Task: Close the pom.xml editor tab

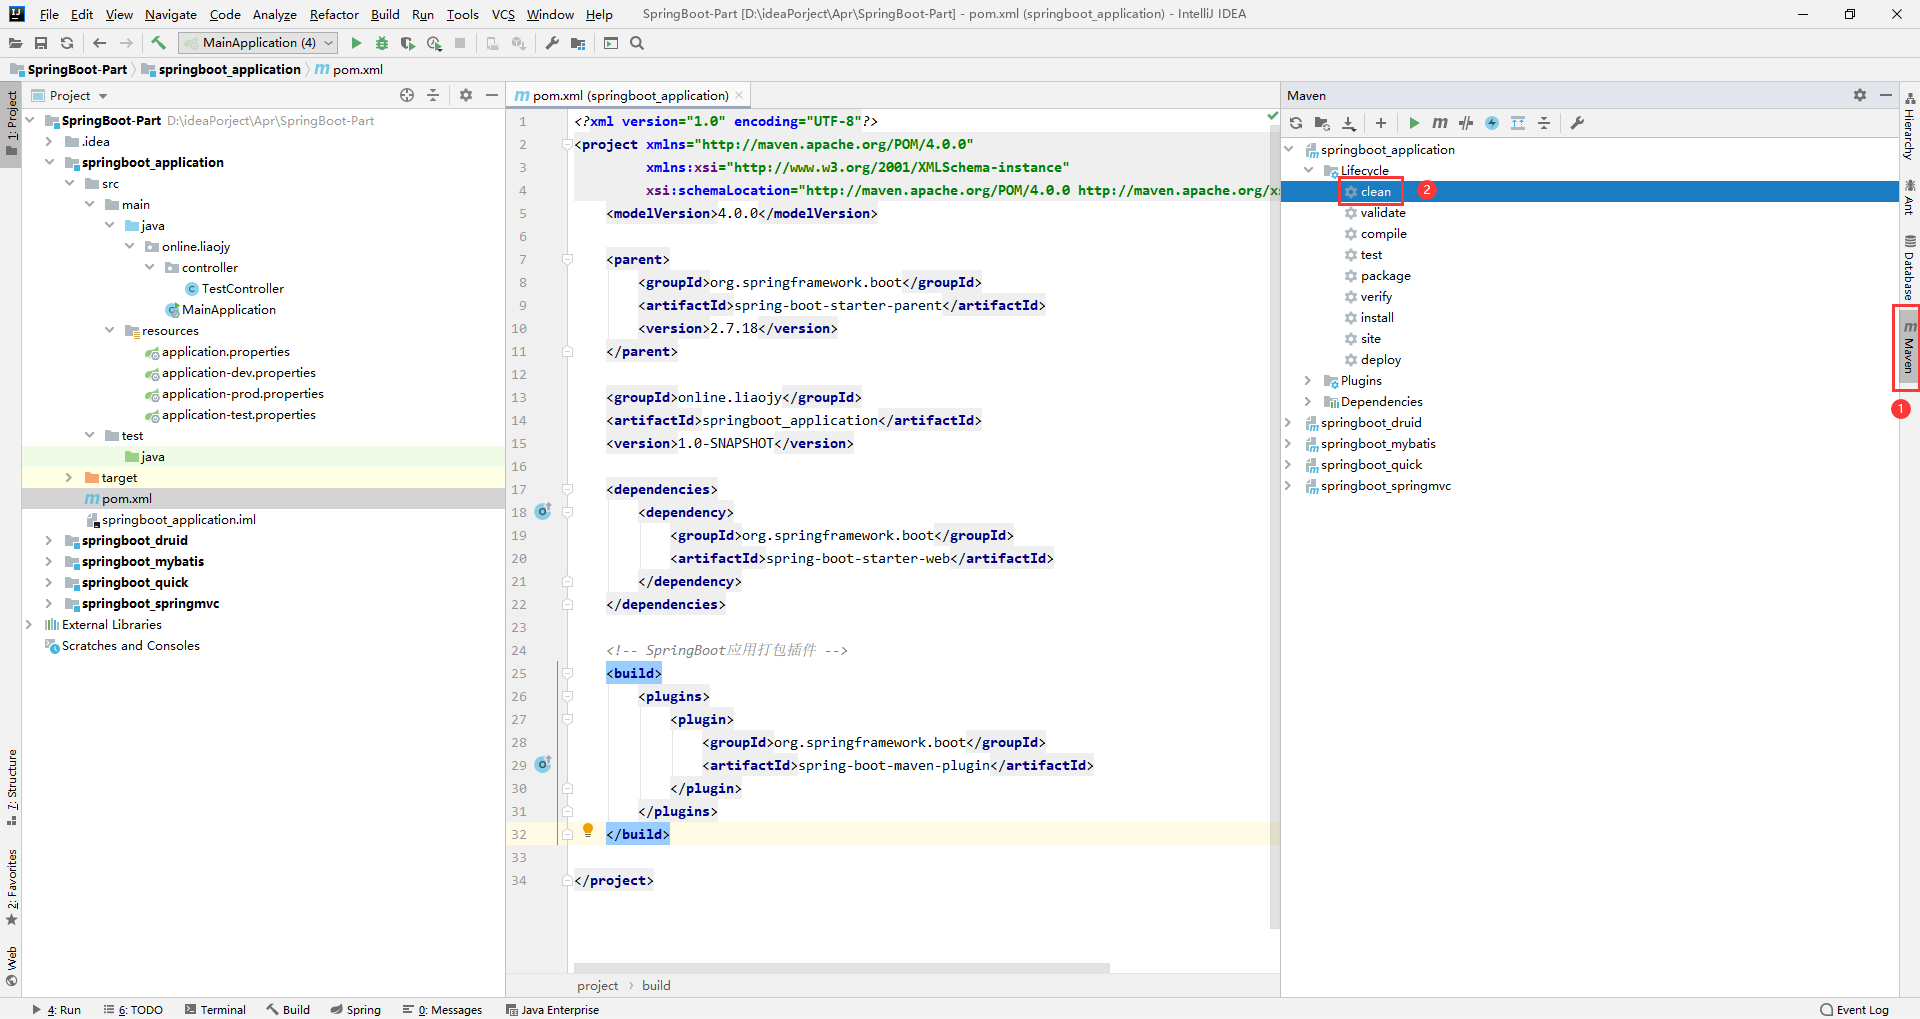Action: click(739, 95)
